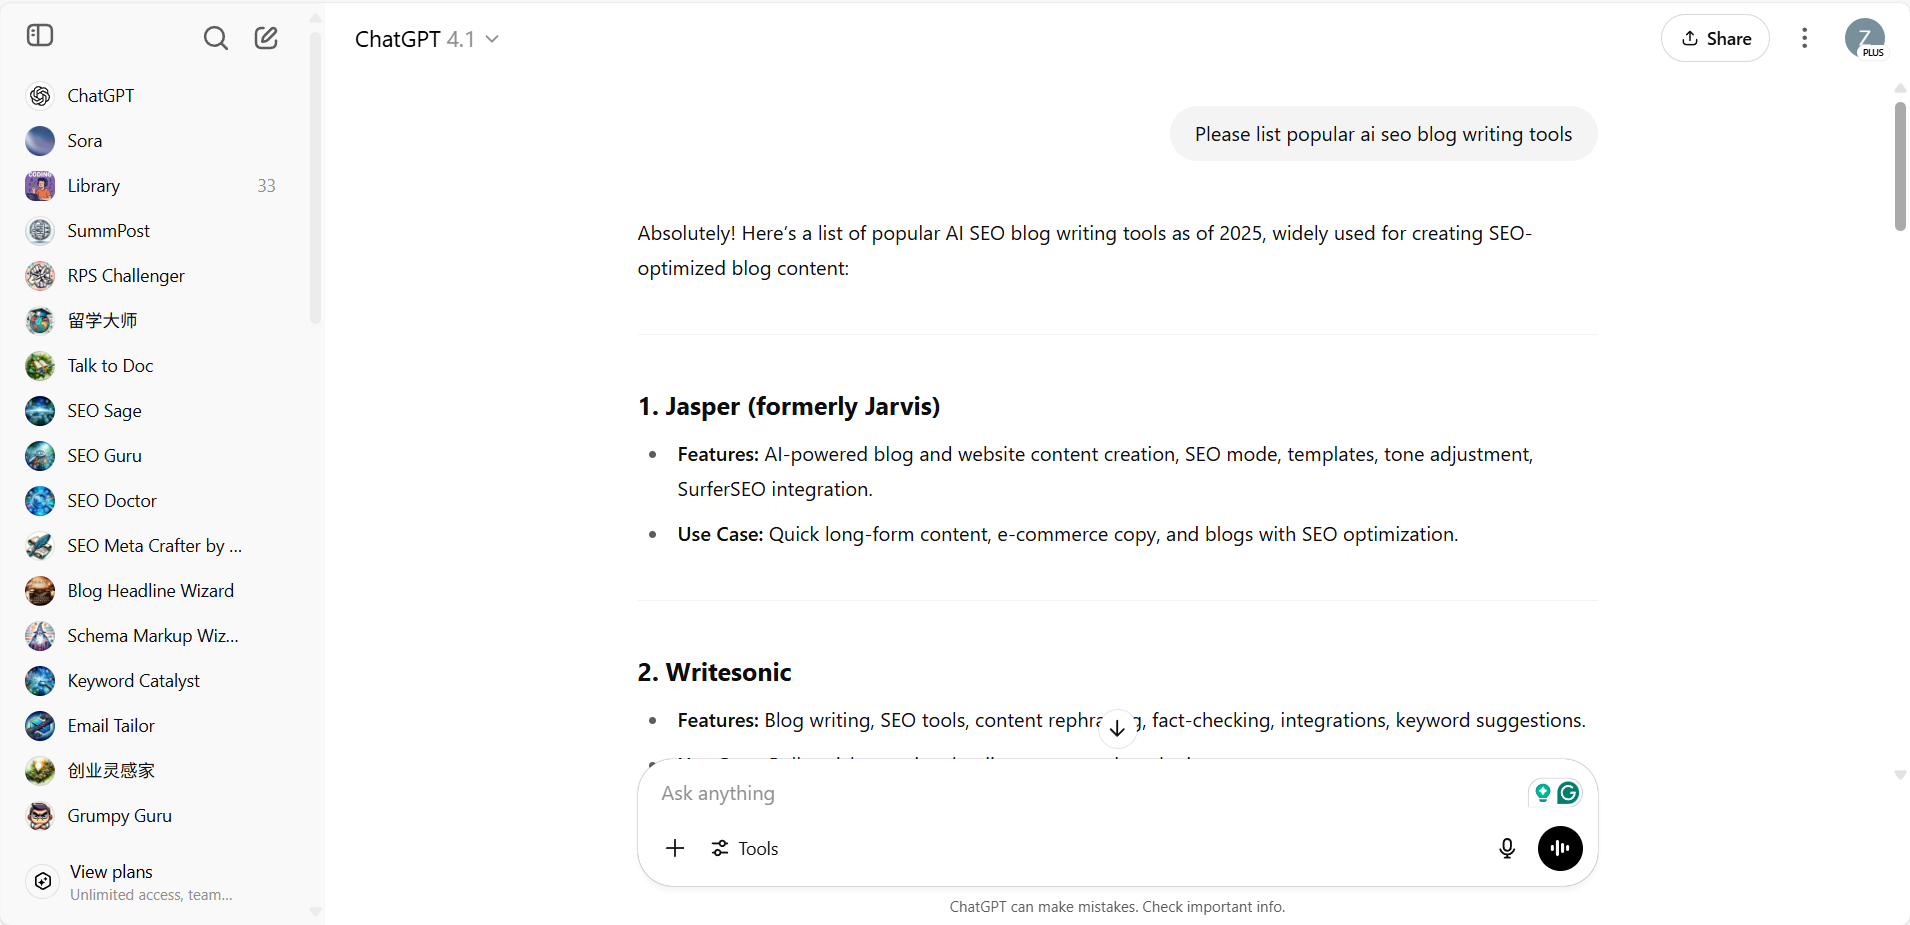The height and width of the screenshot is (925, 1910).
Task: Select the Library label in sidebar
Action: 94,186
